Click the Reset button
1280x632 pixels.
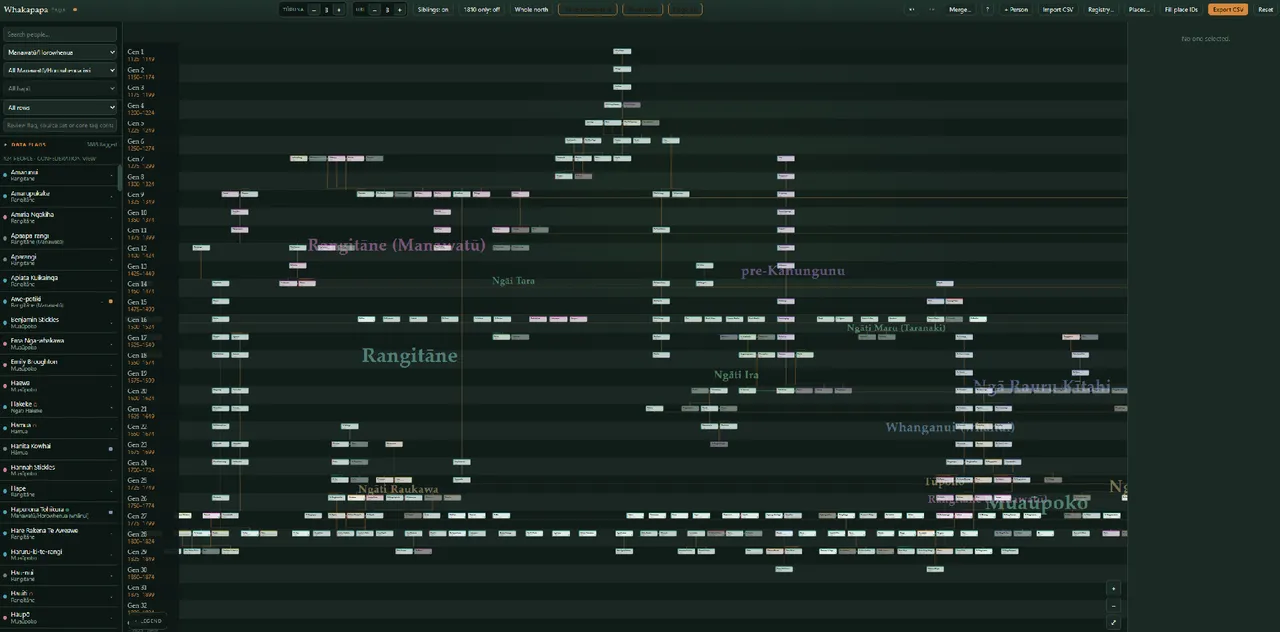(1265, 9)
